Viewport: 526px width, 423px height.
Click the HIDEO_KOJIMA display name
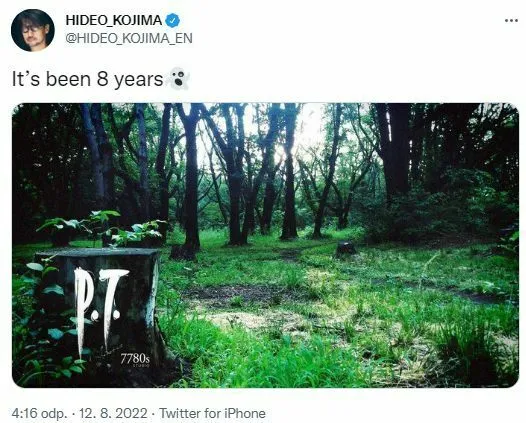point(114,20)
